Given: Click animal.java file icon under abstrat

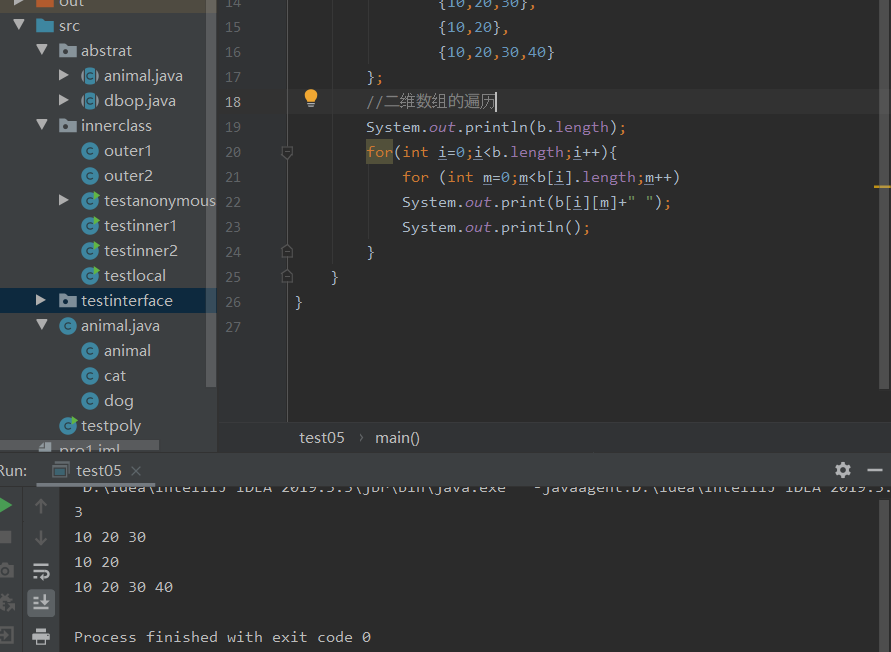Looking at the screenshot, I should (x=90, y=76).
